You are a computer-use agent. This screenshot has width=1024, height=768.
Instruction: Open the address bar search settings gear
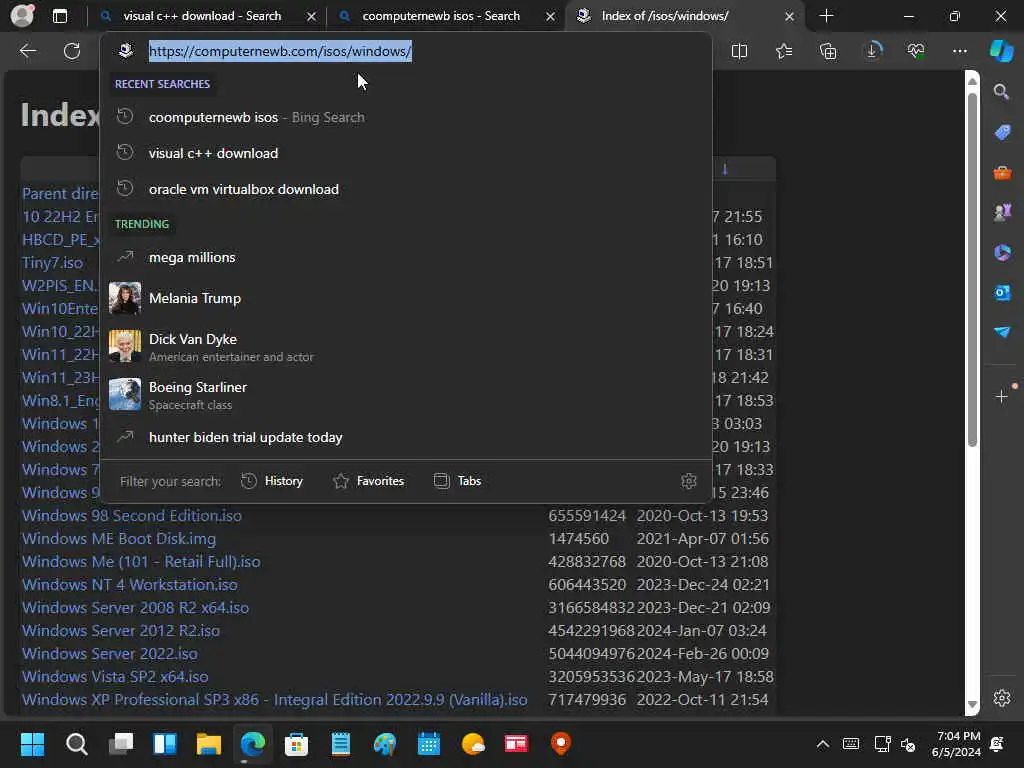pyautogui.click(x=689, y=481)
